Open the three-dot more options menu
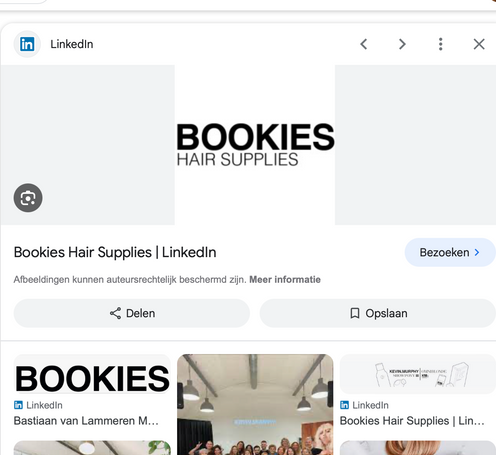This screenshot has height=455, width=496. pos(440,44)
